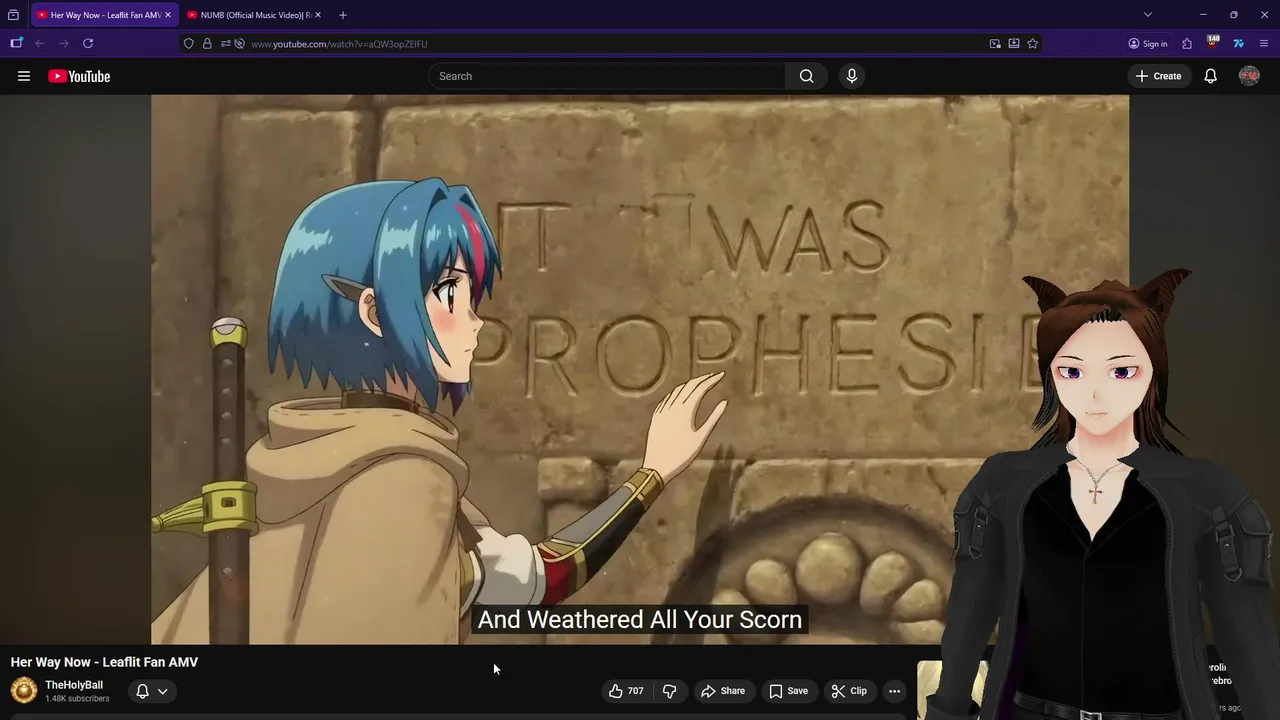Share the Her Way Now video

(723, 691)
